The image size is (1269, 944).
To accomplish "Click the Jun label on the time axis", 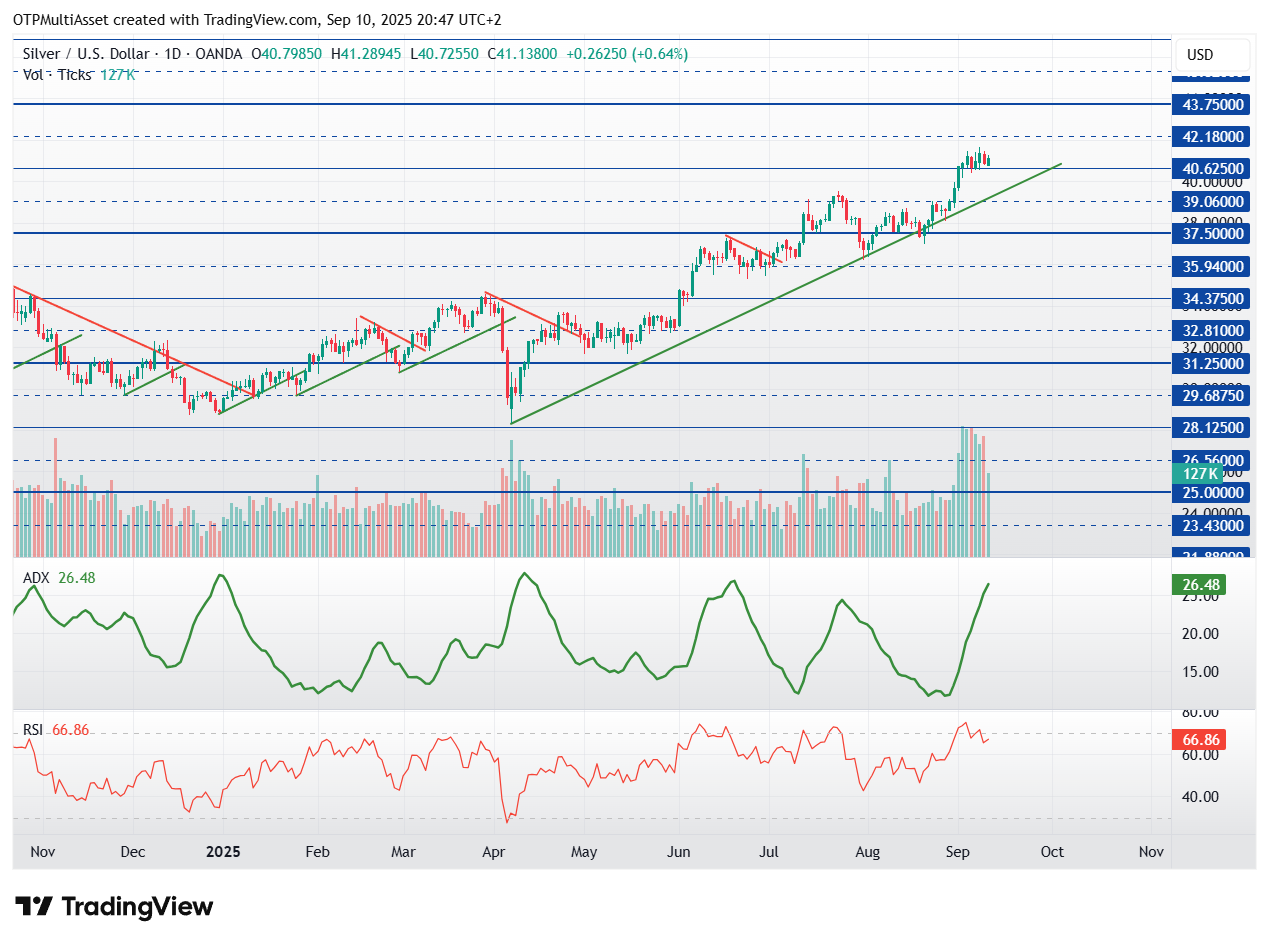I will click(x=678, y=852).
